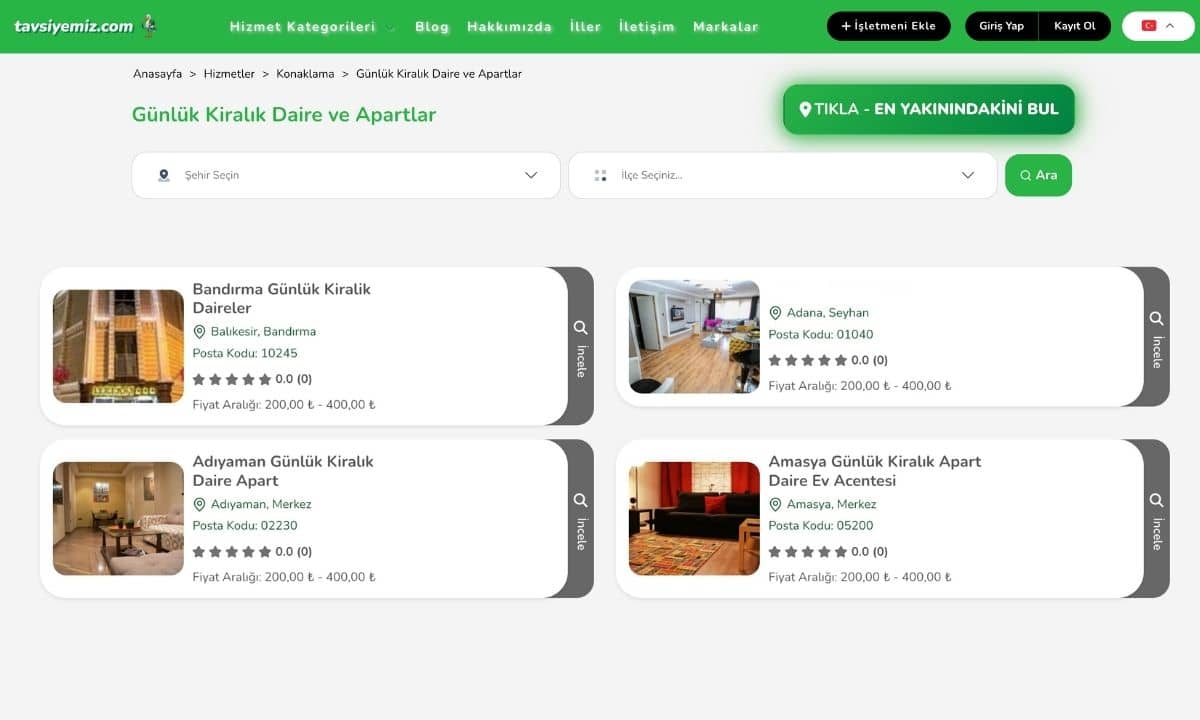Viewport: 1200px width, 720px height.
Task: Click the tavsiyemiz.com logo
Action: pyautogui.click(x=84, y=26)
